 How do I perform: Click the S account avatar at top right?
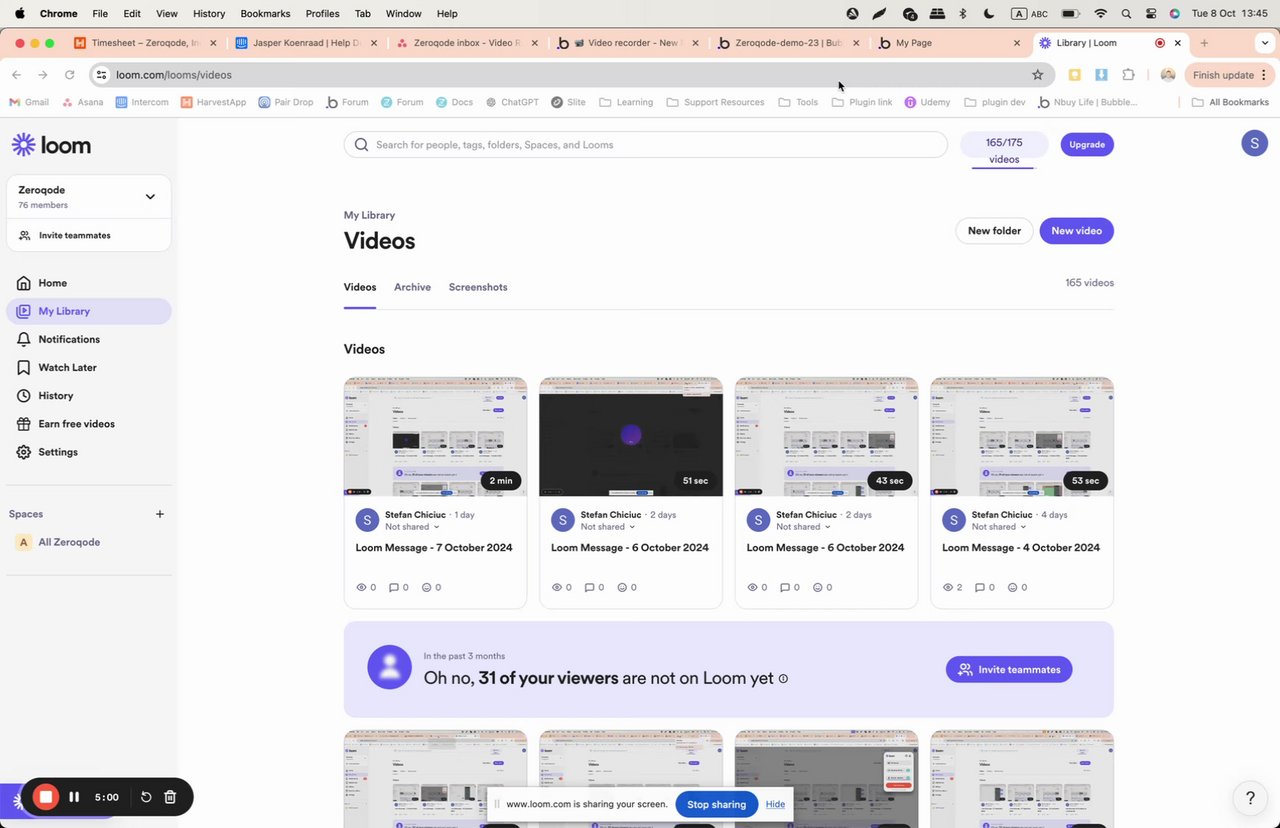click(1255, 143)
